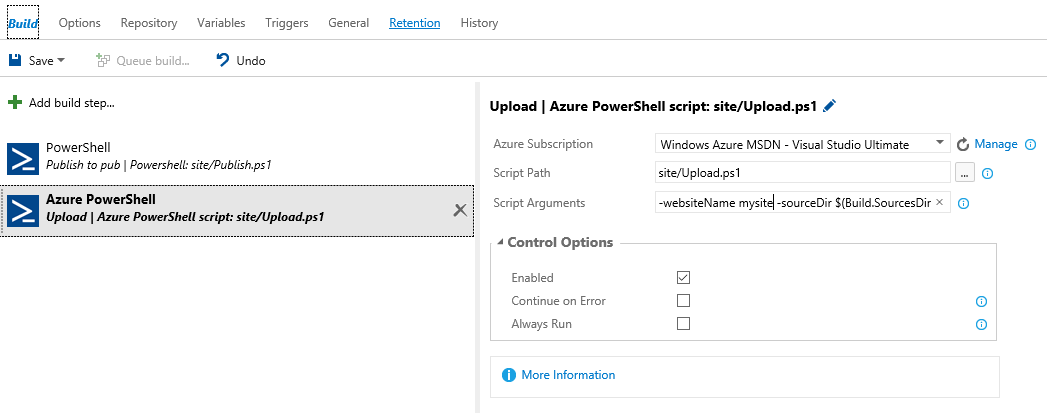
Task: Click info icon for Continue on Error
Action: pos(981,302)
